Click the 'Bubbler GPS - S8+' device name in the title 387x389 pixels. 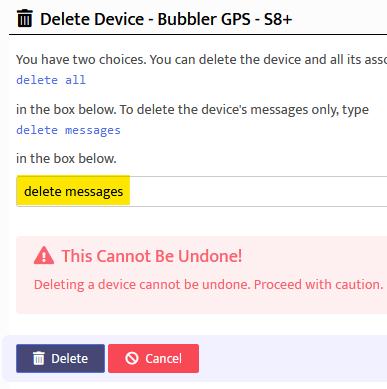tap(225, 19)
